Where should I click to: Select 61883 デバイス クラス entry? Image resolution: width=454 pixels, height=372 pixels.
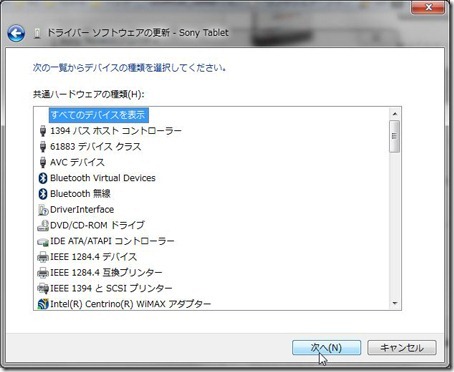pos(96,146)
